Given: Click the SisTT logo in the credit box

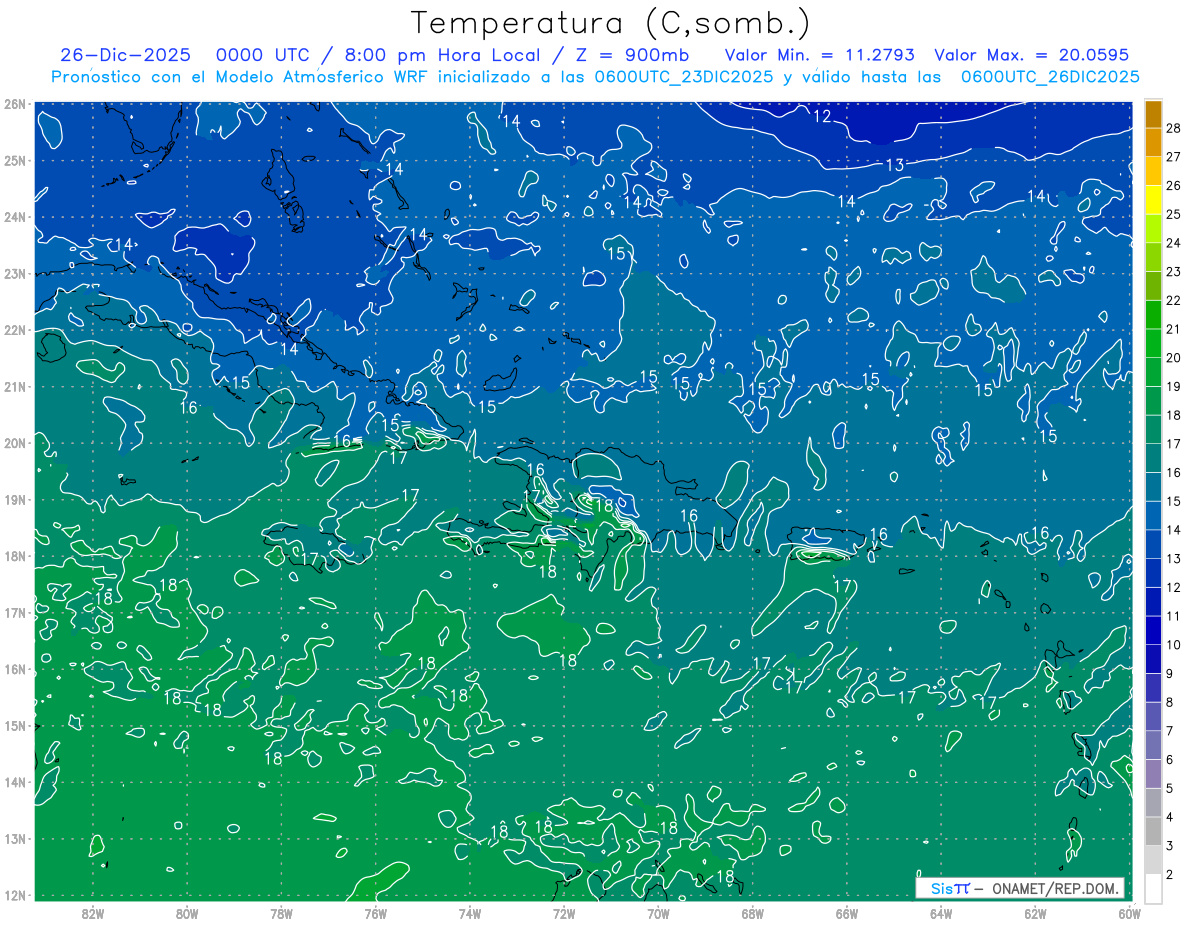Looking at the screenshot, I should click(950, 888).
